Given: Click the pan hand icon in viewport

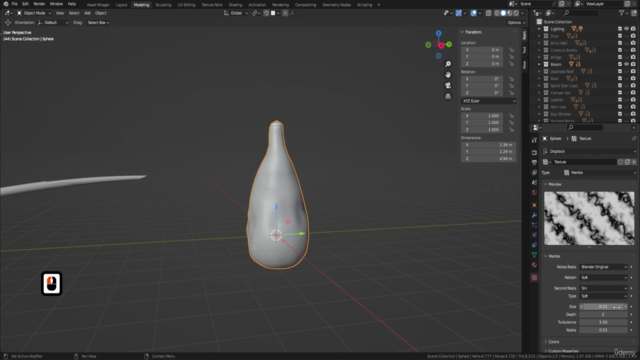Looking at the screenshot, I should (448, 75).
